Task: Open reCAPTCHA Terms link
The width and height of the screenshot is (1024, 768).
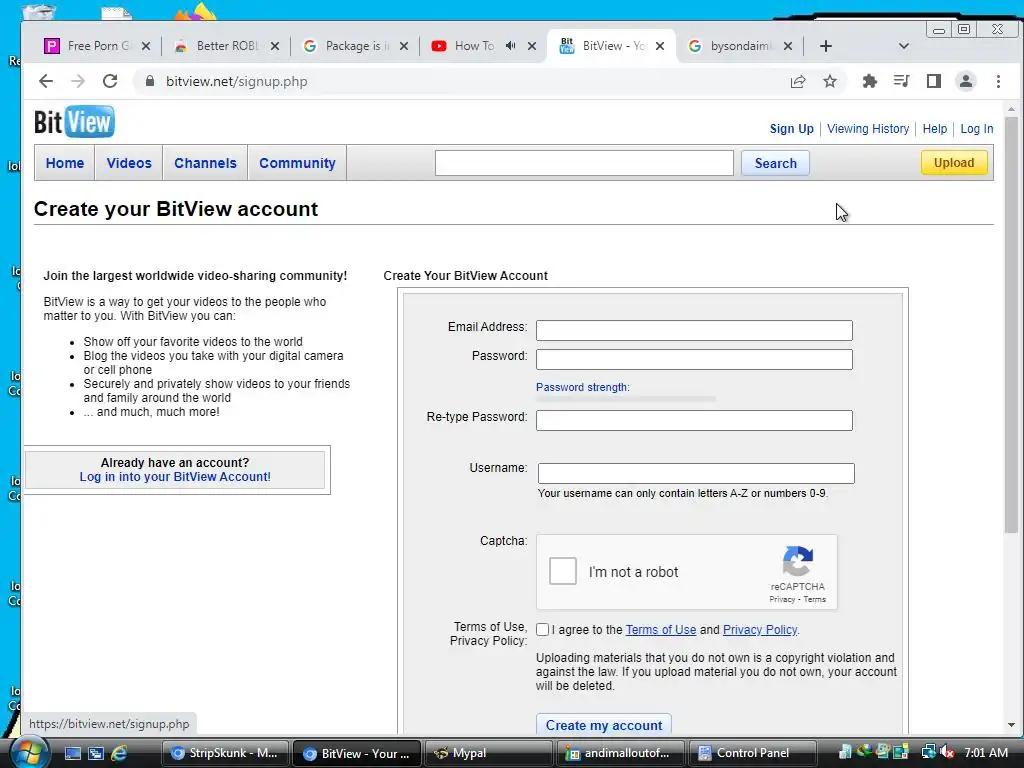Action: pos(814,599)
